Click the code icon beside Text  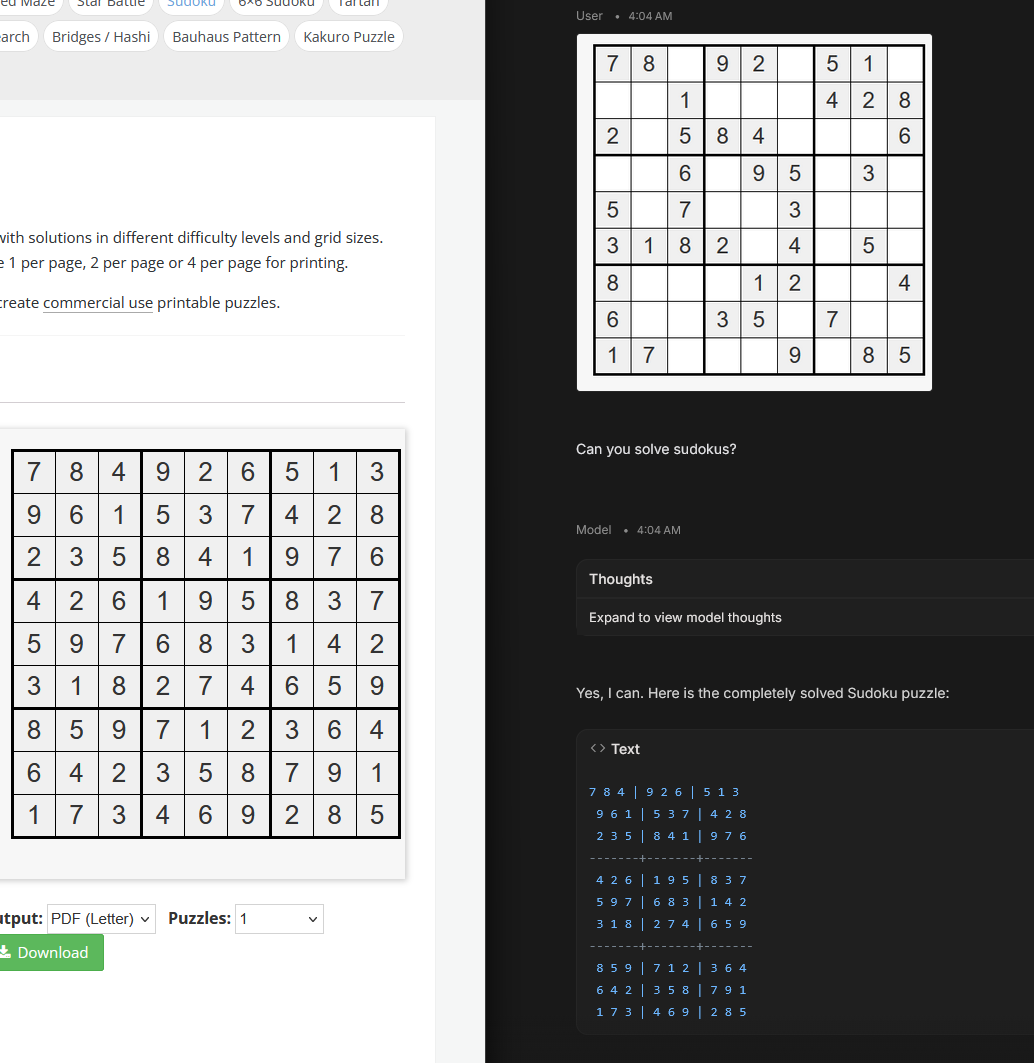point(597,748)
